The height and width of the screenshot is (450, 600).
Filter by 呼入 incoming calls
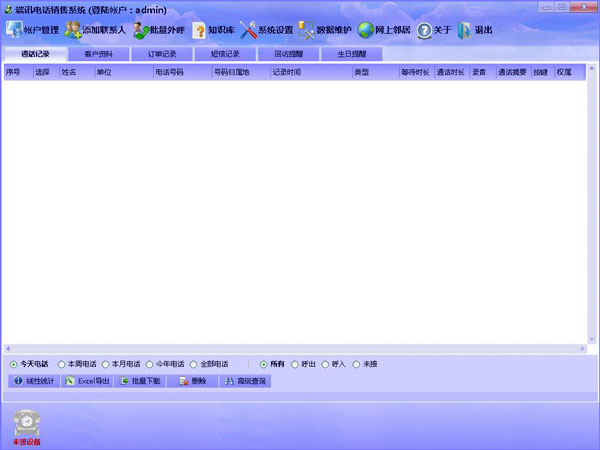click(x=325, y=364)
